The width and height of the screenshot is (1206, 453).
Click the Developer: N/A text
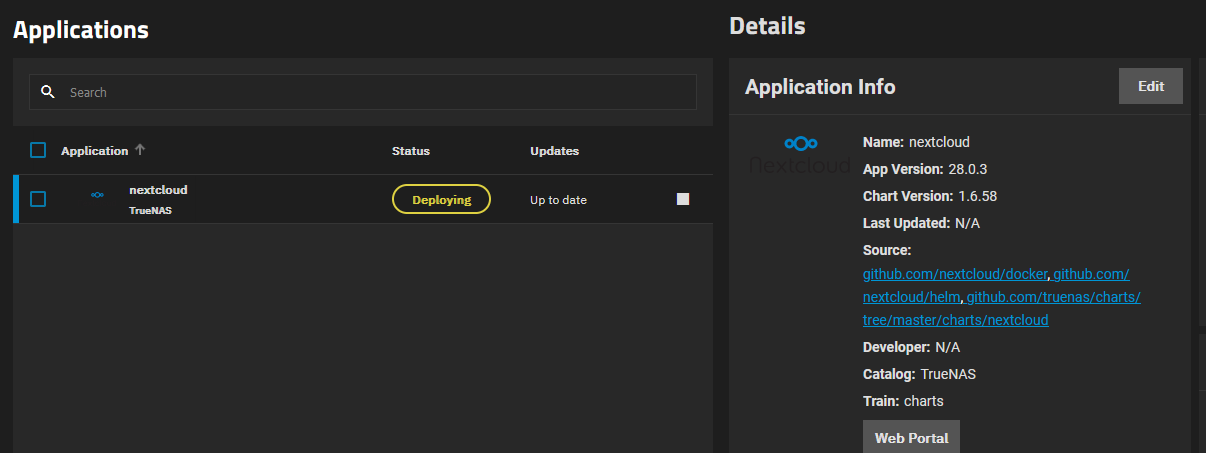911,347
